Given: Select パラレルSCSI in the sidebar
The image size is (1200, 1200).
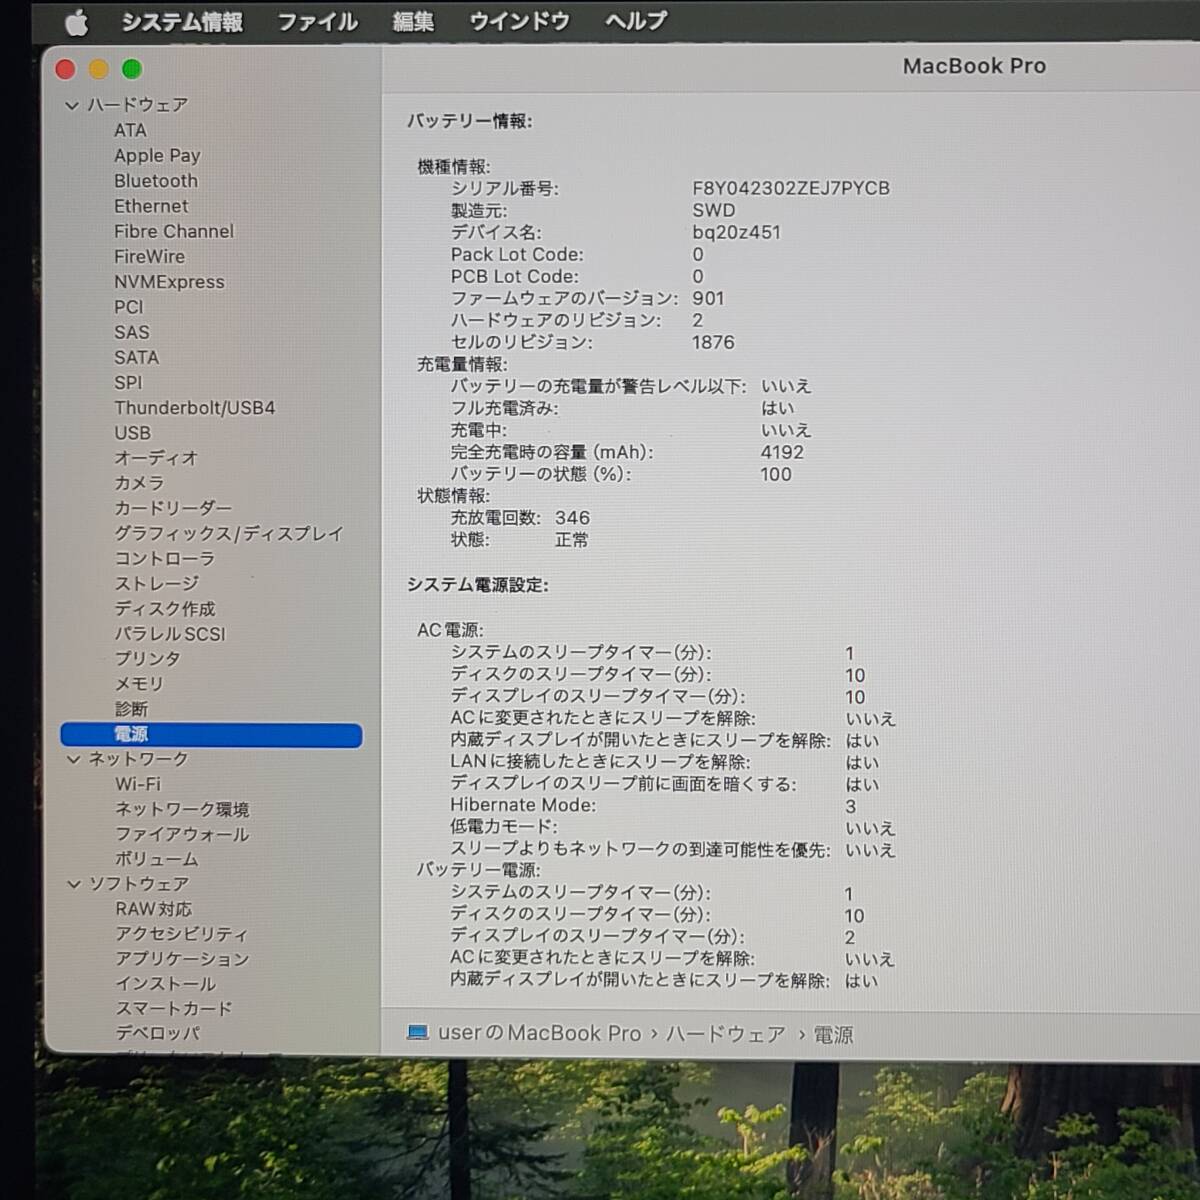Looking at the screenshot, I should pyautogui.click(x=170, y=634).
